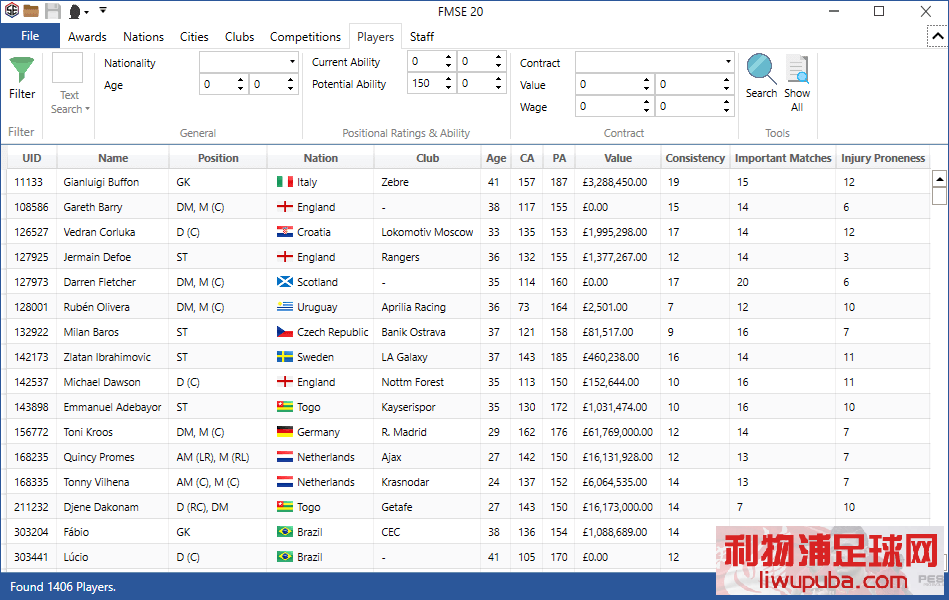Sort by the PA column header
The height and width of the screenshot is (600, 949).
(x=559, y=158)
